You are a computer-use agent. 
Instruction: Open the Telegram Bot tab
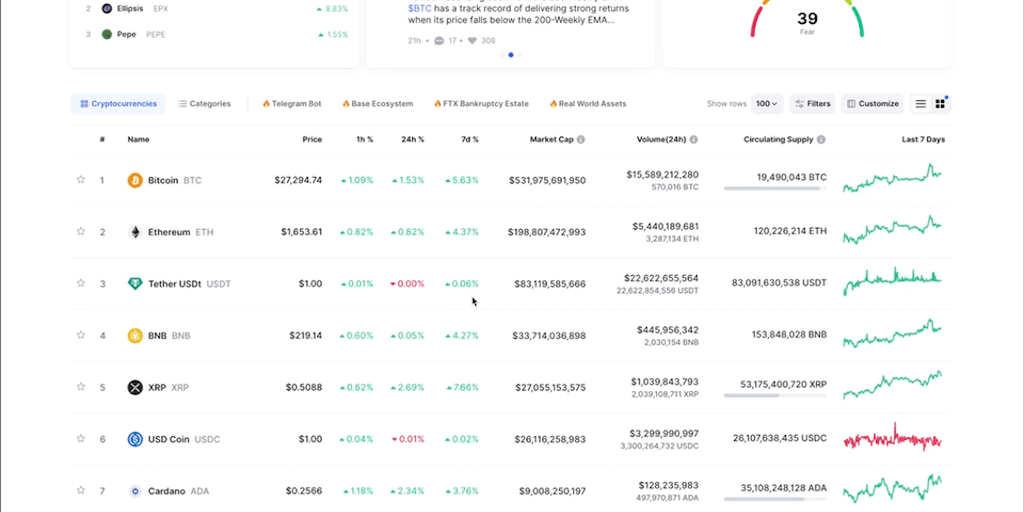[292, 104]
